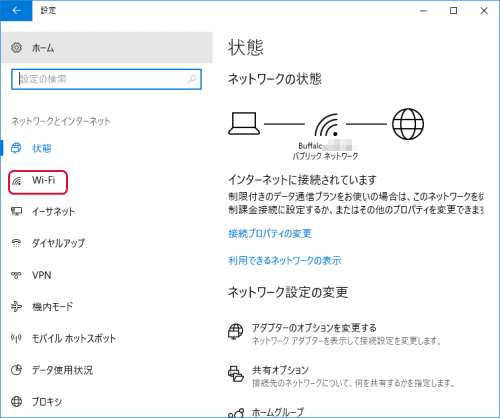Open モバイル ホットスポット settings
The width and height of the screenshot is (500, 418).
pyautogui.click(x=74, y=338)
